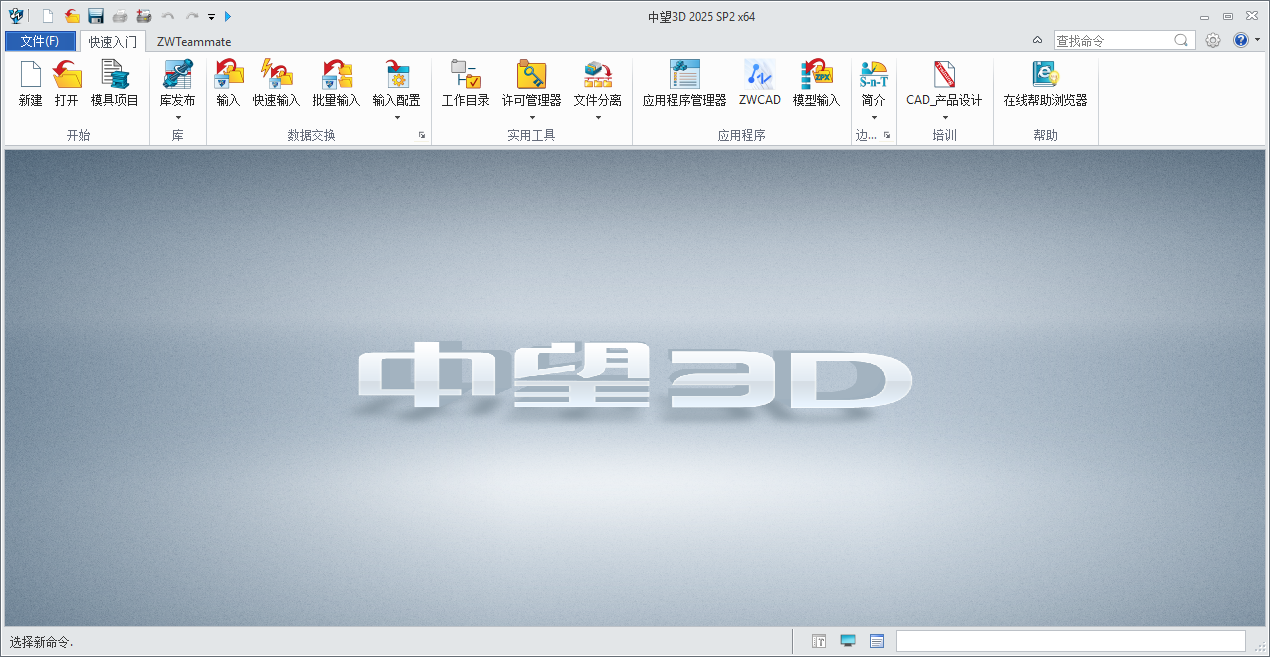Expand the 许可管理器 dropdown arrow
Viewport: 1270px width, 657px height.
[531, 118]
